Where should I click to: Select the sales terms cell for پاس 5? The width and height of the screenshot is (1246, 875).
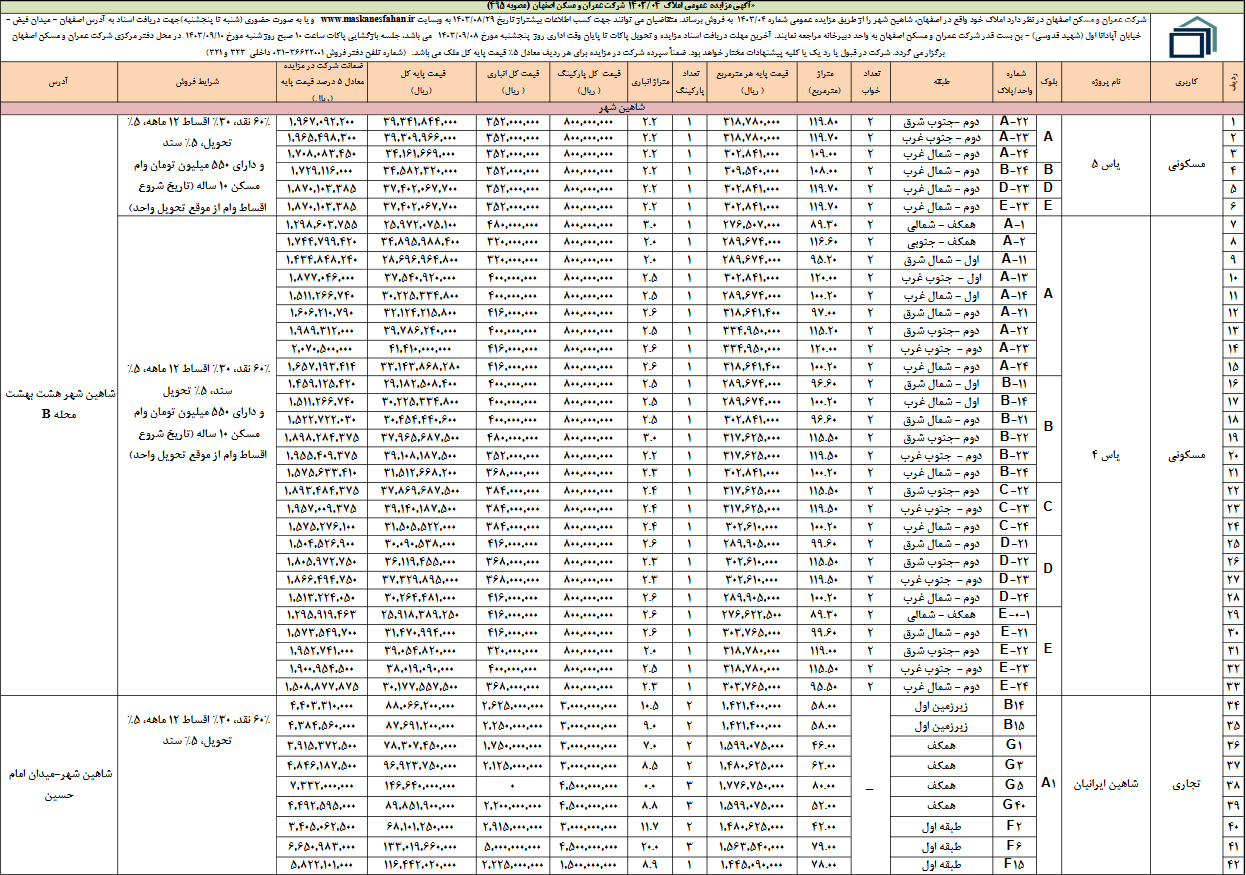197,167
